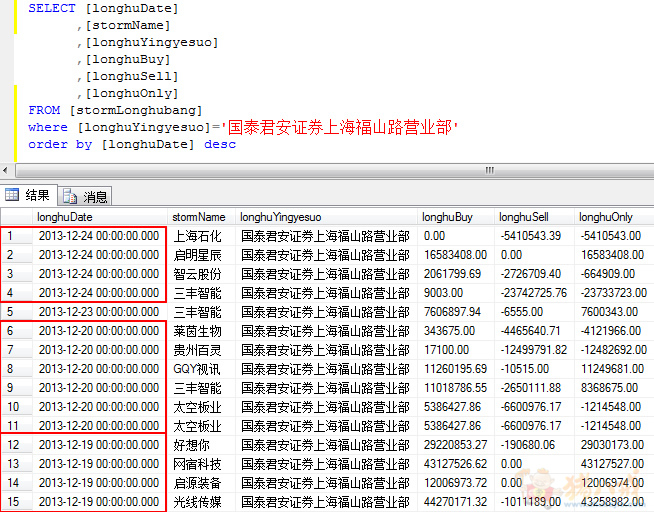Screen dimensions: 654x512
Task: Click longhuOnly value -23733723.00
Action: [x=614, y=293]
